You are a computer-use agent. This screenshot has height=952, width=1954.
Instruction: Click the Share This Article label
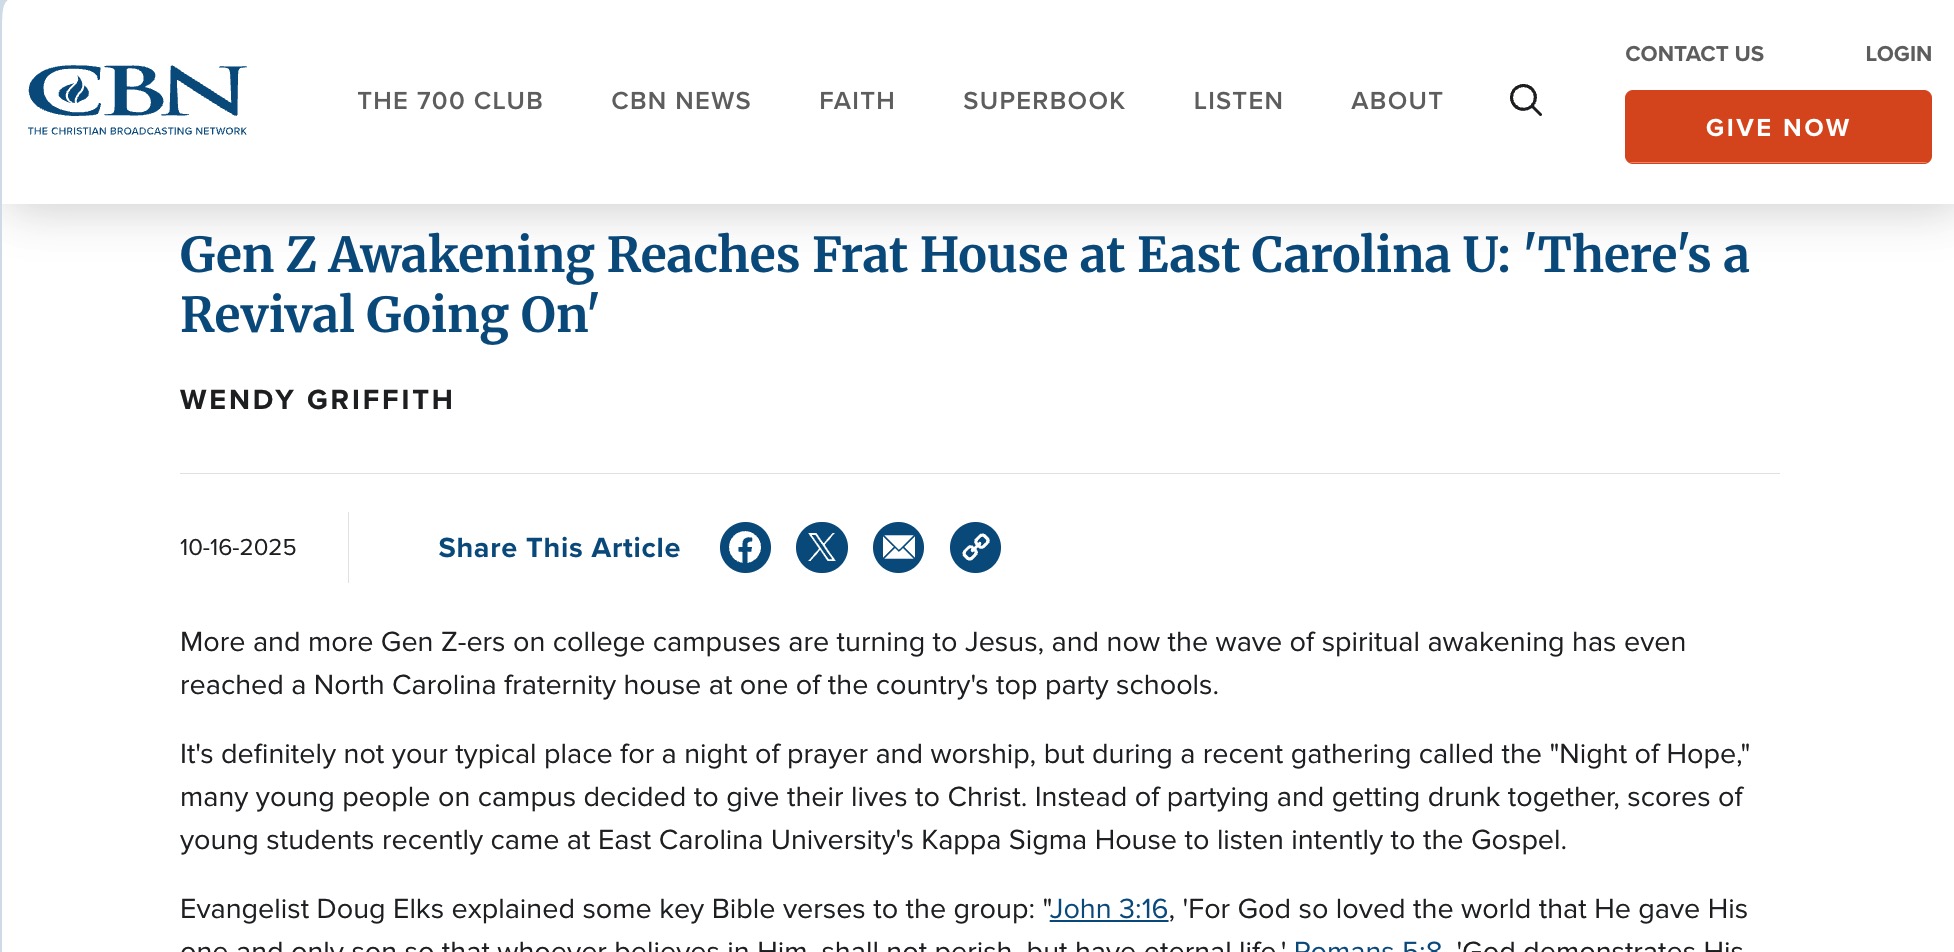click(559, 548)
